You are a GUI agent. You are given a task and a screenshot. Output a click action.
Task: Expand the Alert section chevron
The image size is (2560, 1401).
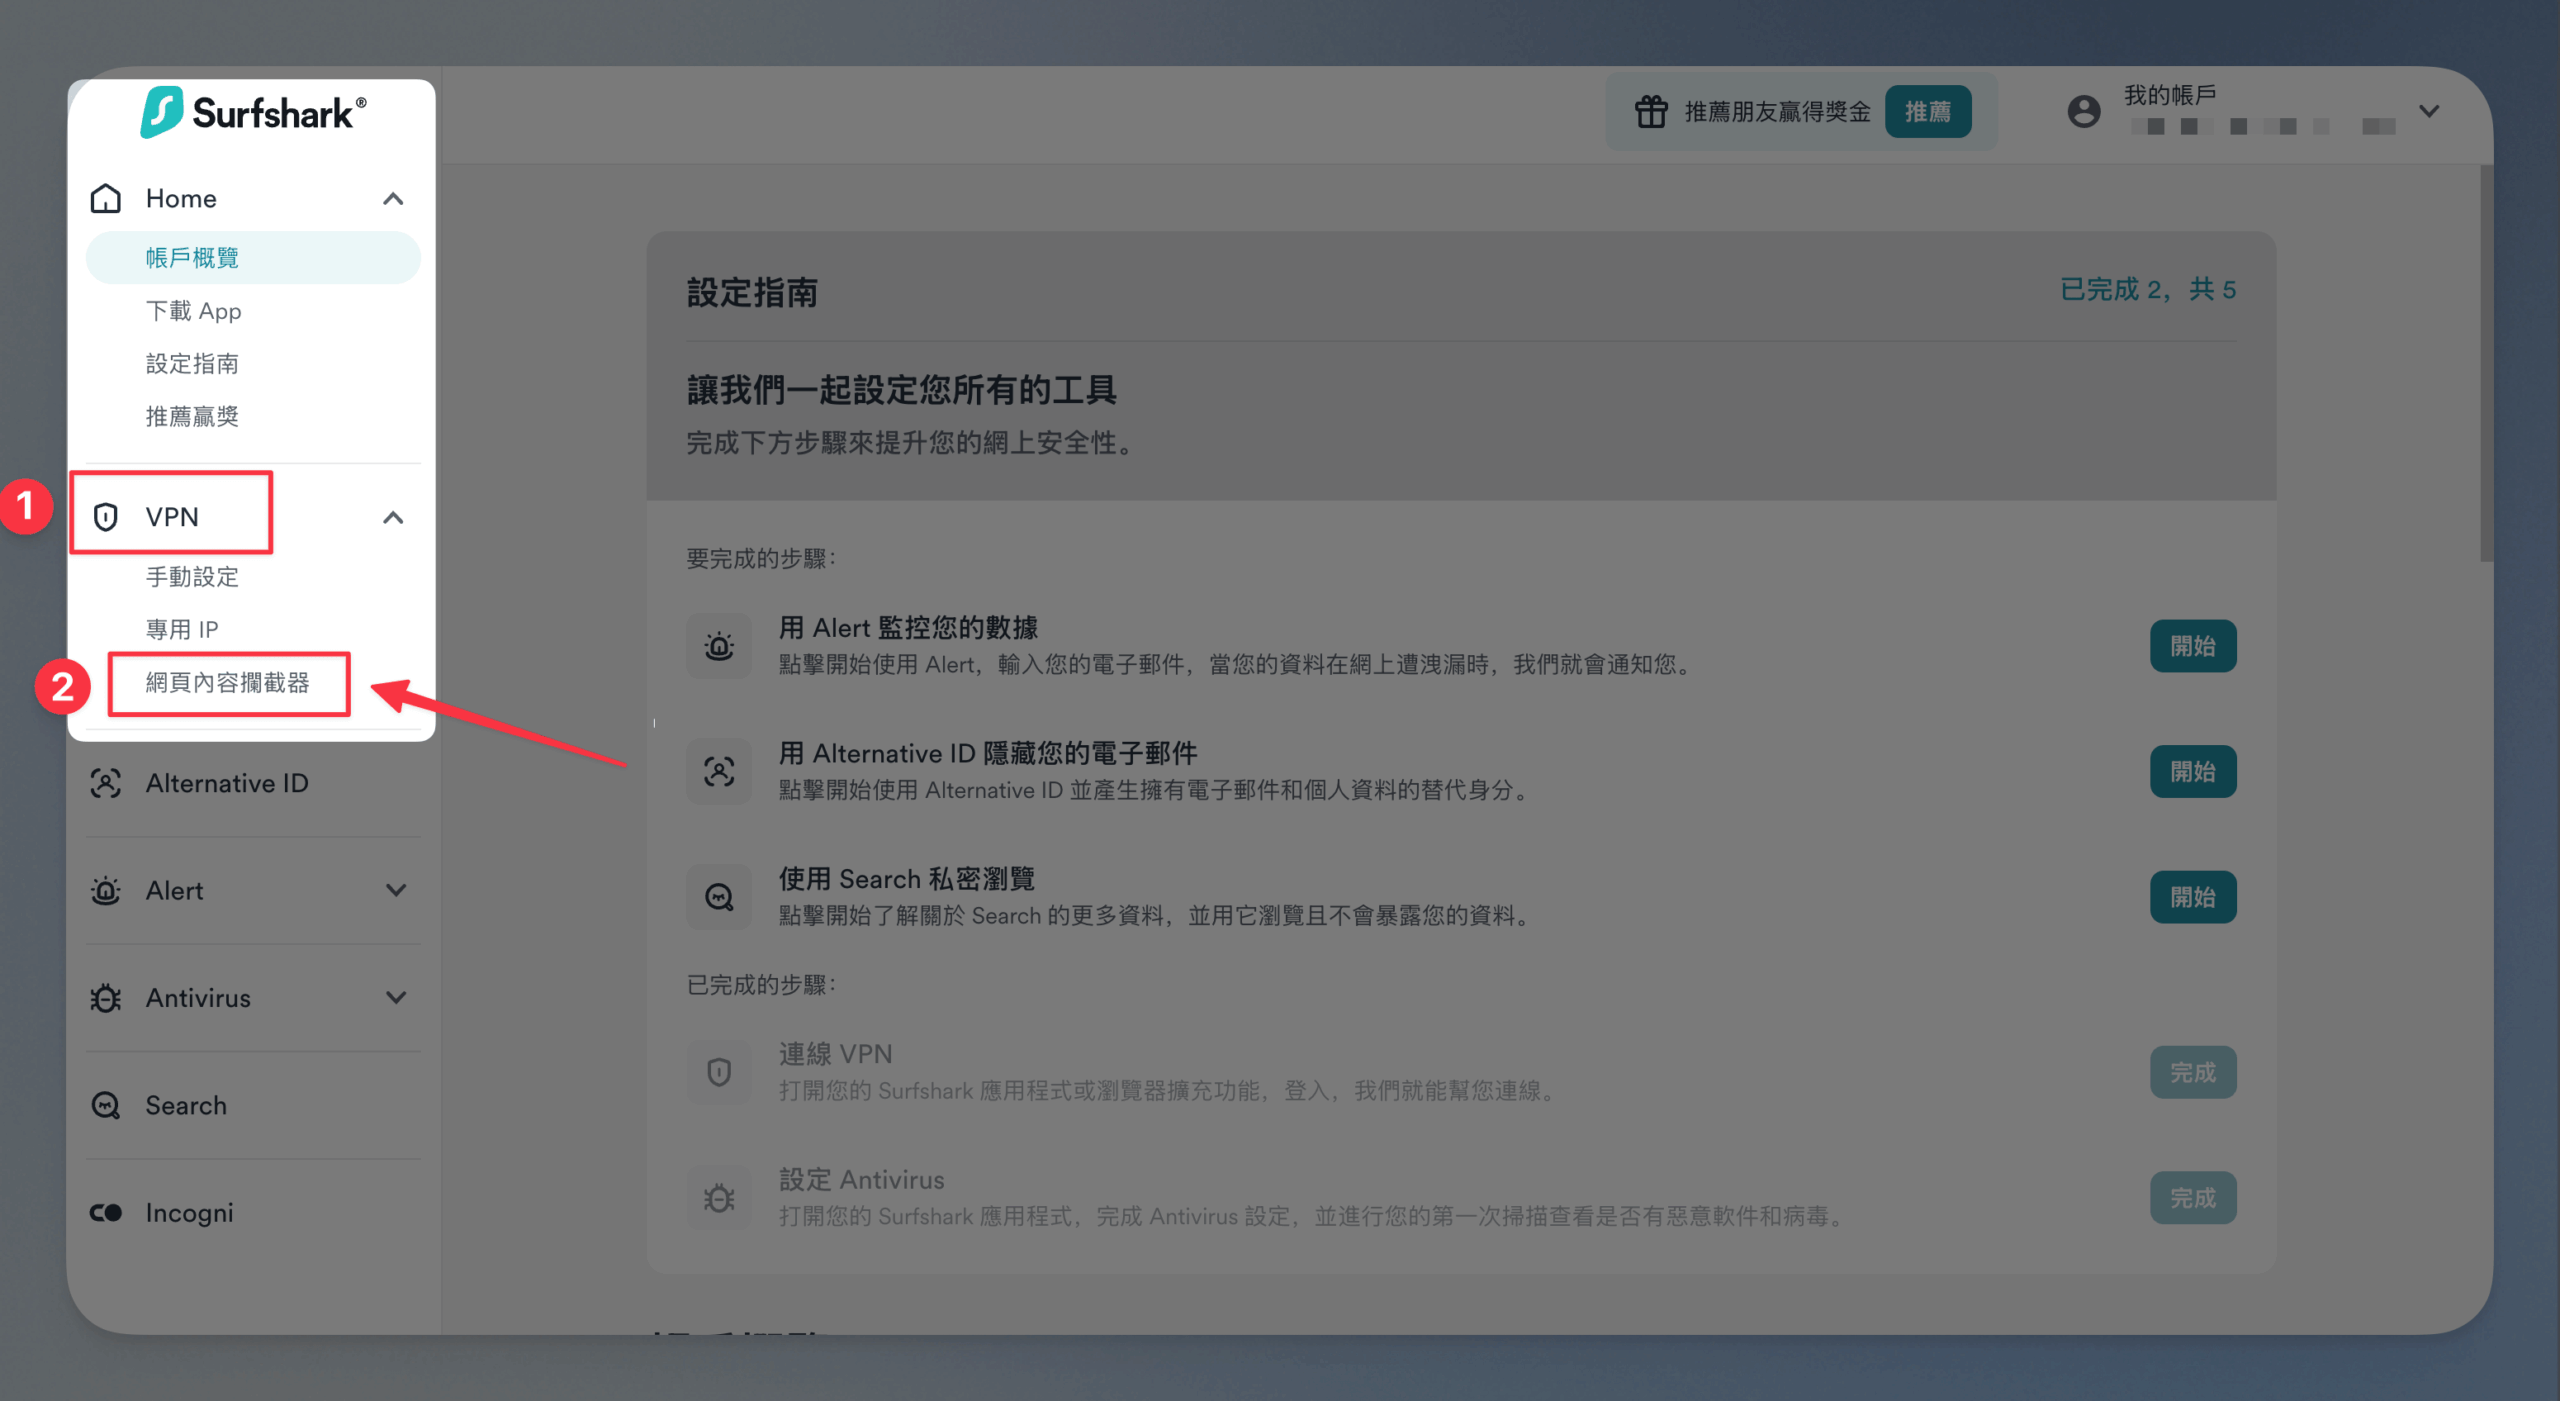(396, 890)
